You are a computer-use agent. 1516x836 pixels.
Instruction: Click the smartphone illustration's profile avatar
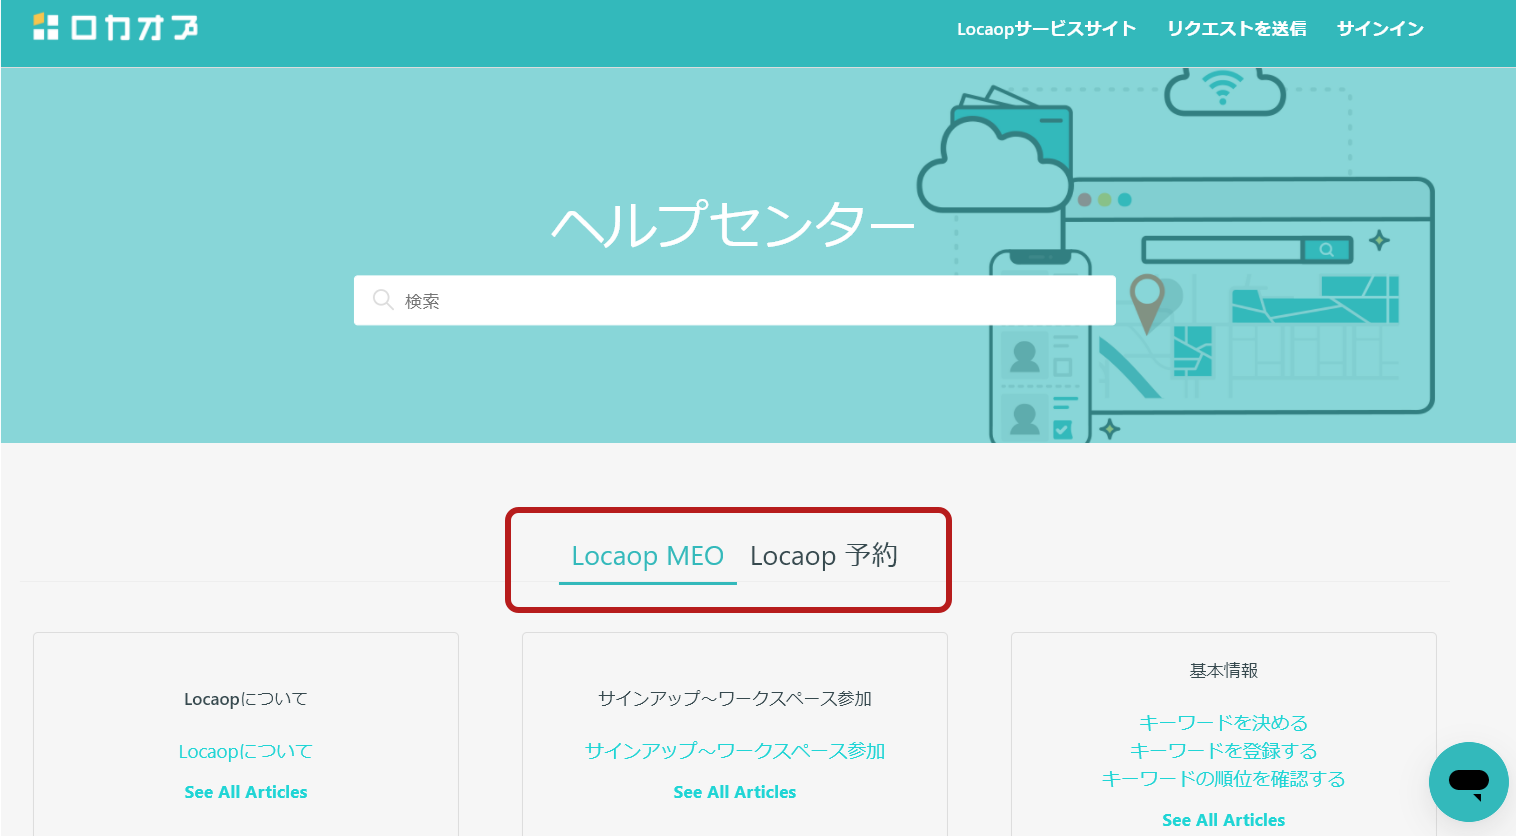pos(1024,356)
